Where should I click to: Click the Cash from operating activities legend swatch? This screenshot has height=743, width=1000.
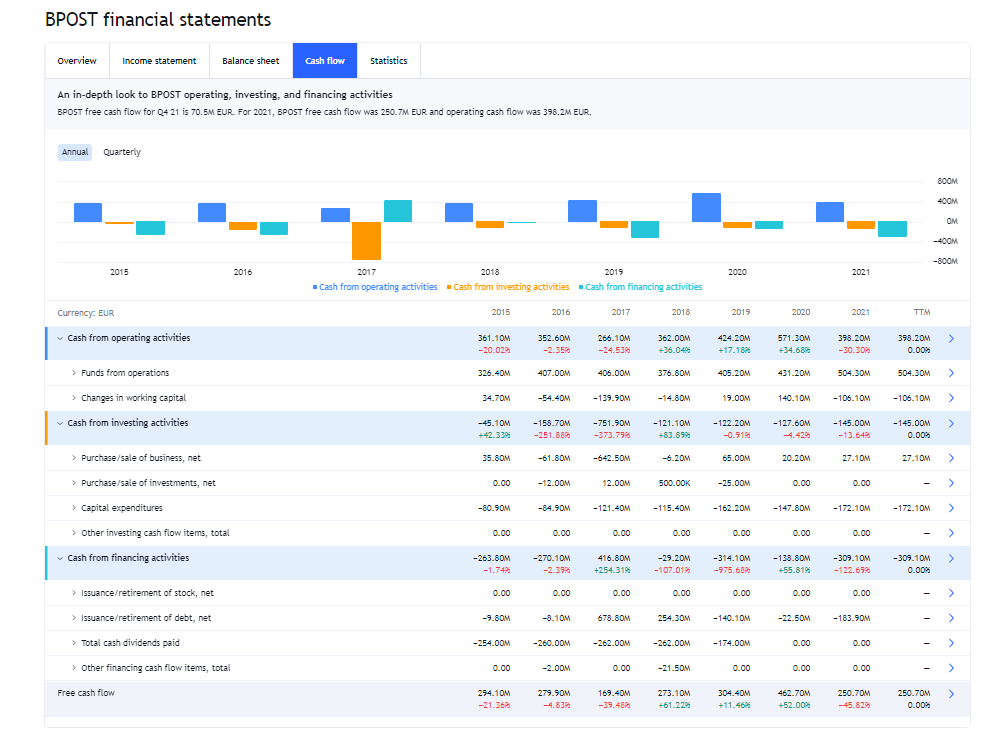(x=314, y=287)
